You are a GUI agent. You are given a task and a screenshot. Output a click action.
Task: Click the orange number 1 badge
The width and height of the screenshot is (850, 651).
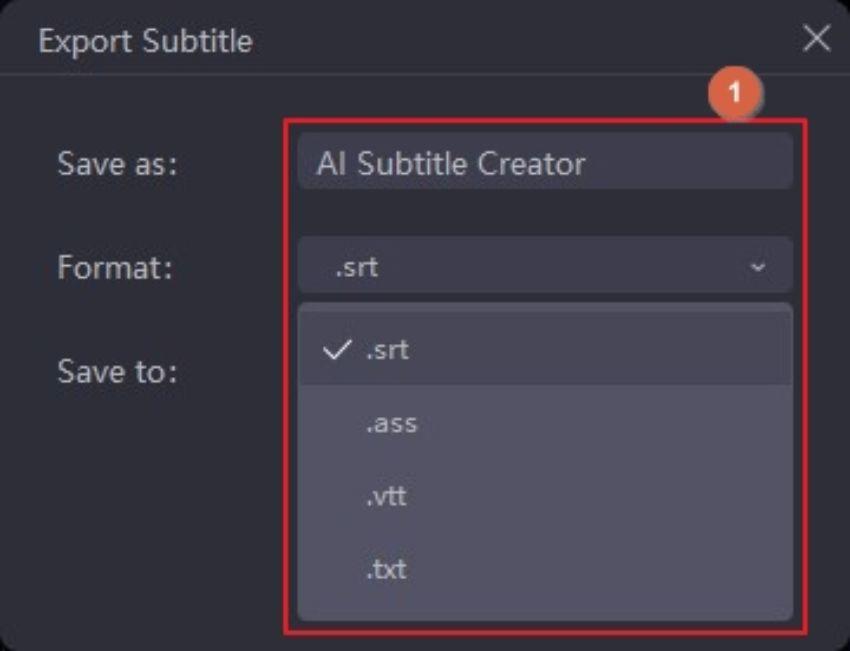click(x=735, y=94)
